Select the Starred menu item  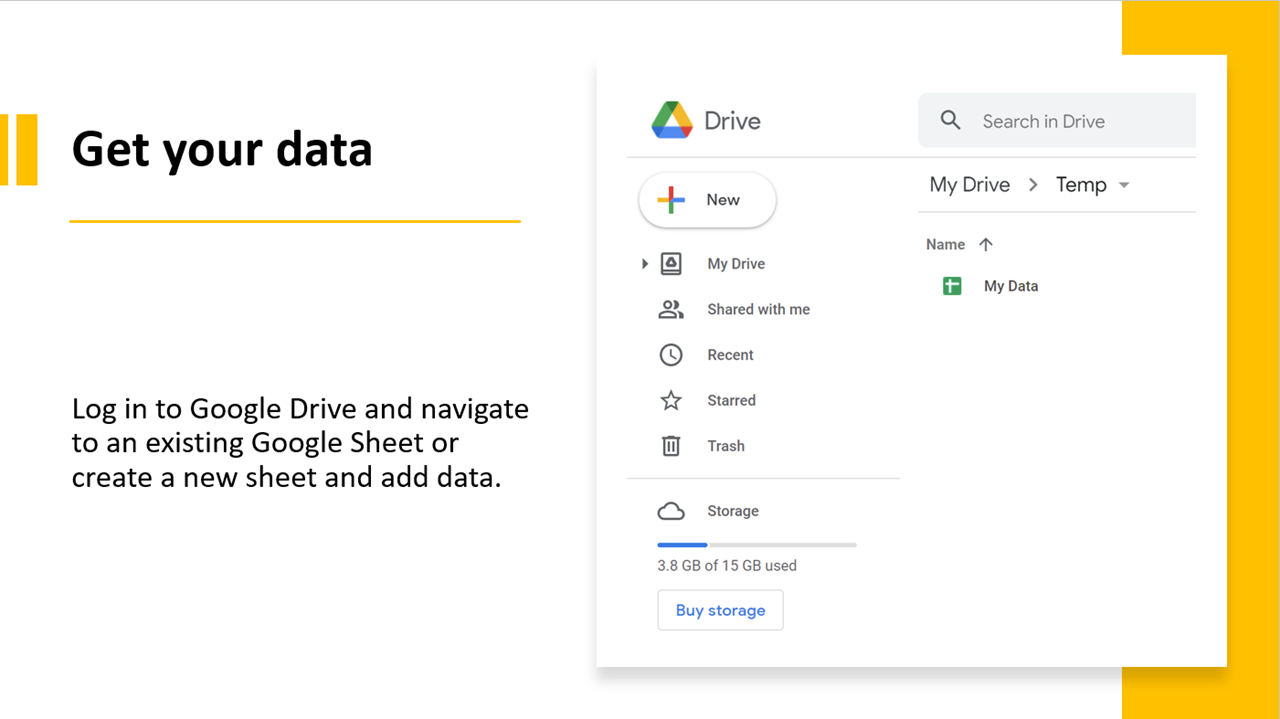pos(731,401)
